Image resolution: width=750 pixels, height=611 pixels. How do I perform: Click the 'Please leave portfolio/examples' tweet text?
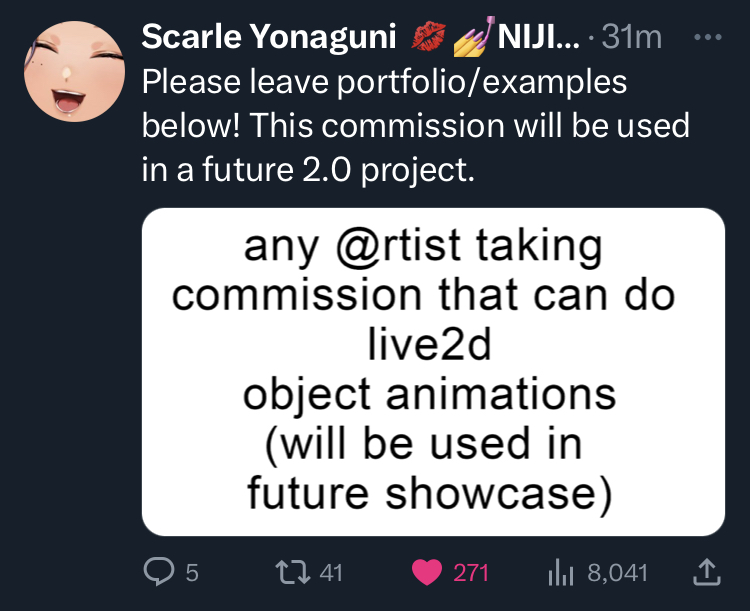tap(384, 82)
